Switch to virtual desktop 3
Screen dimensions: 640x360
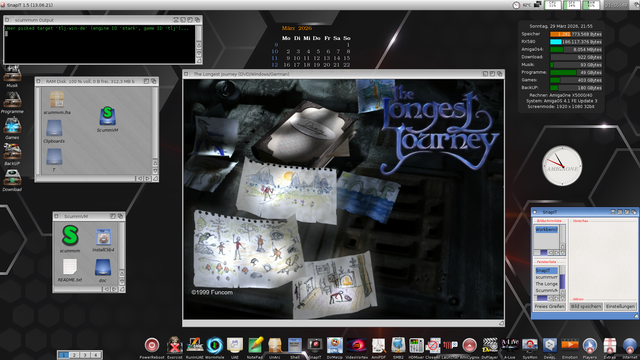point(85,355)
